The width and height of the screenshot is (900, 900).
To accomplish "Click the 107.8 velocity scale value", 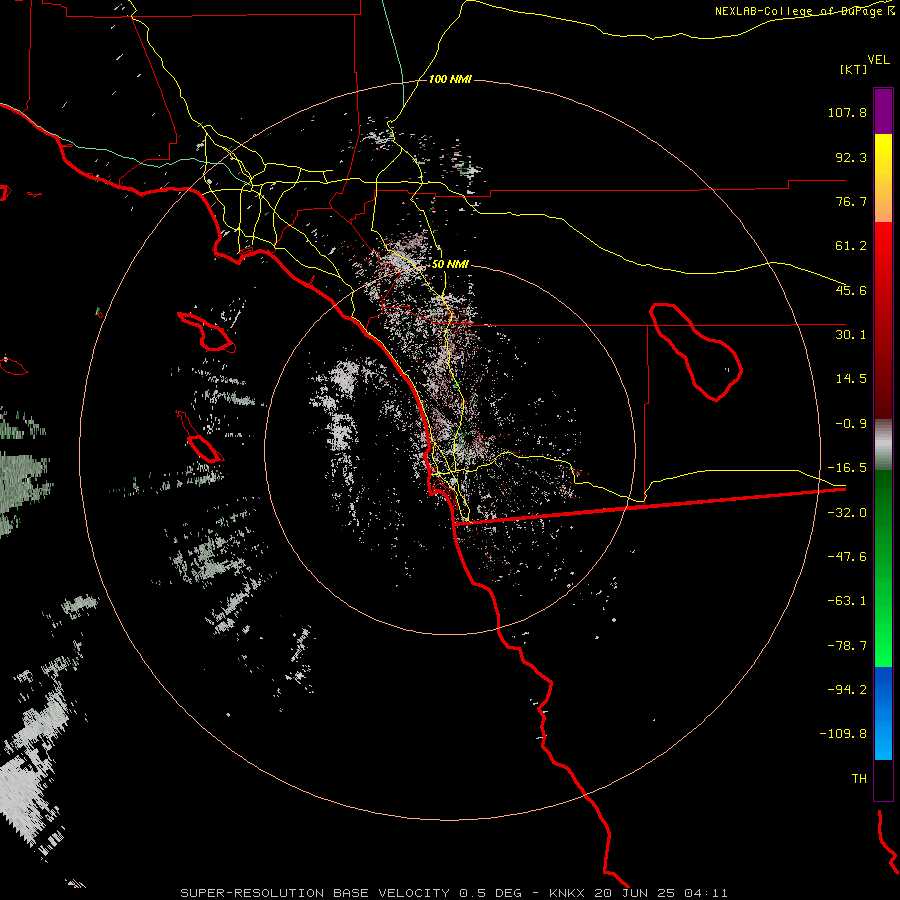I will pyautogui.click(x=847, y=112).
